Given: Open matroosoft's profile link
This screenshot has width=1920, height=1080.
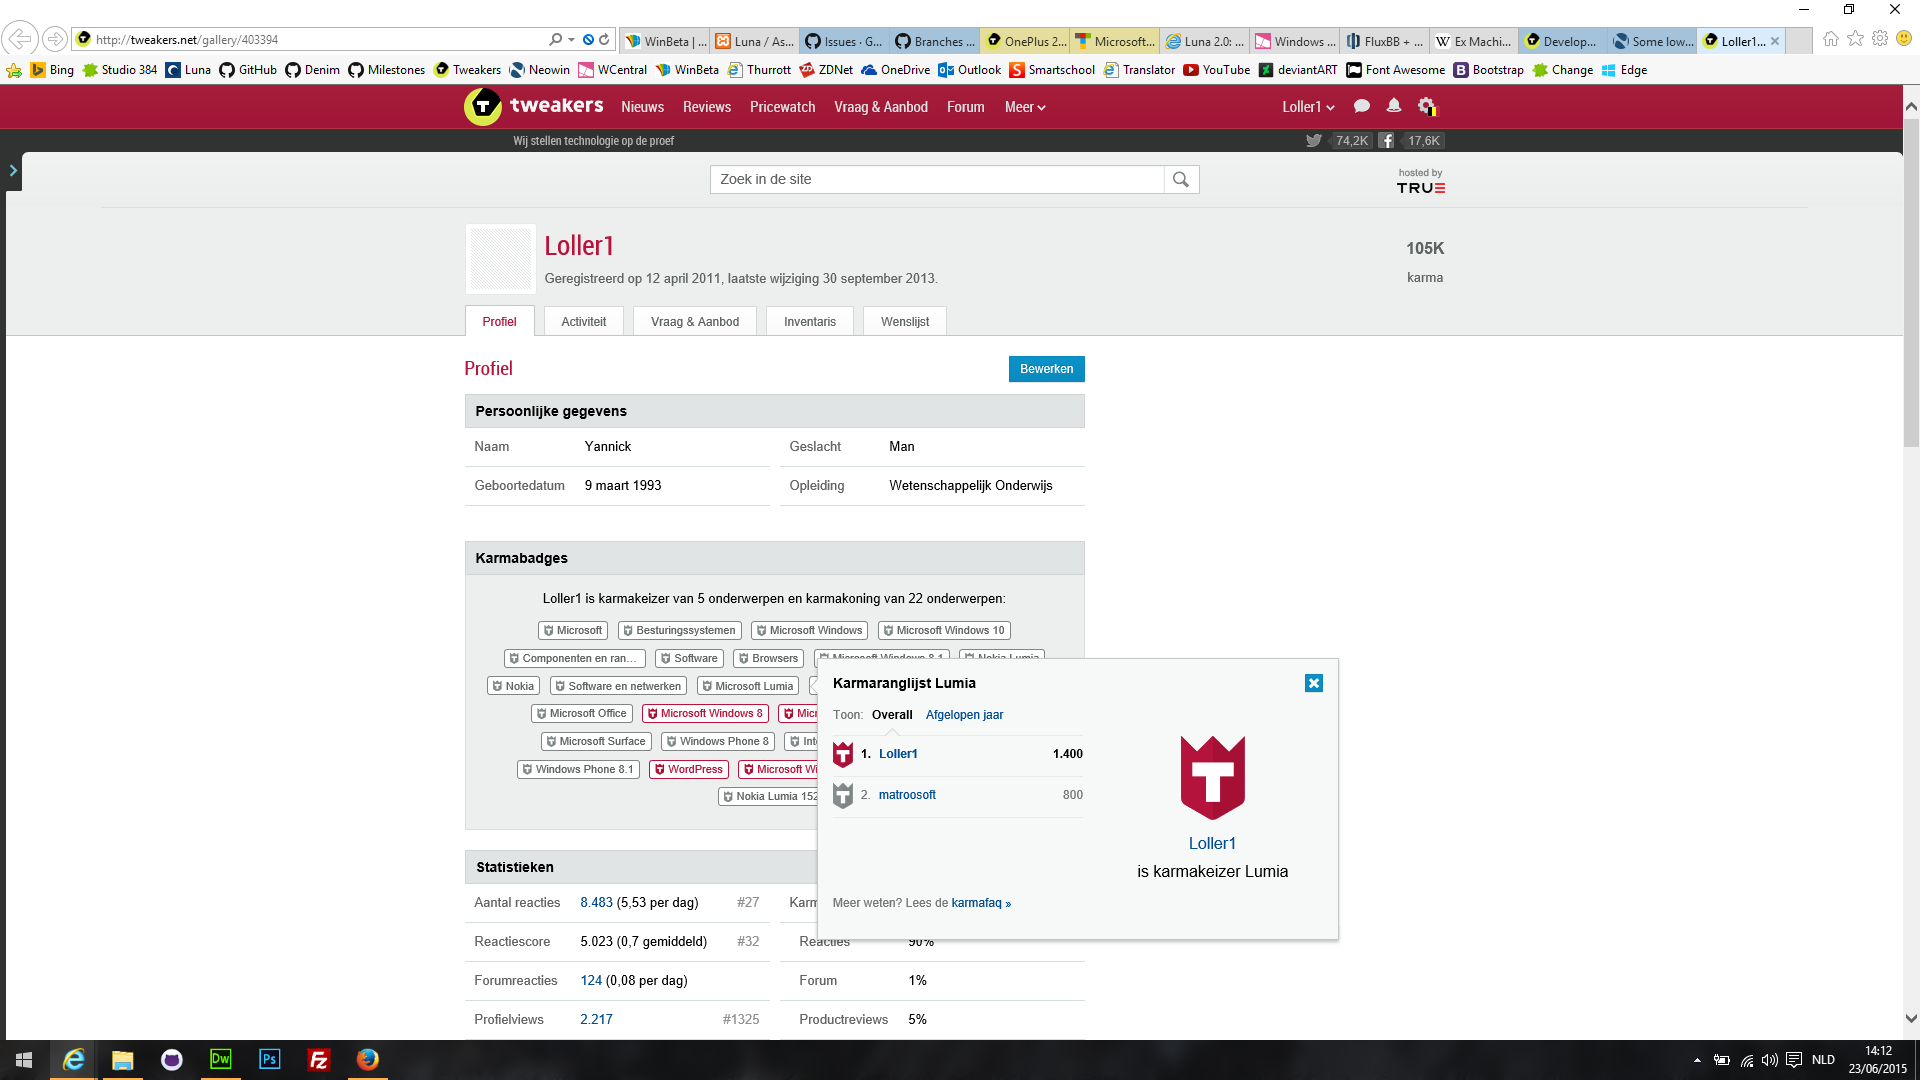Looking at the screenshot, I should pyautogui.click(x=907, y=795).
